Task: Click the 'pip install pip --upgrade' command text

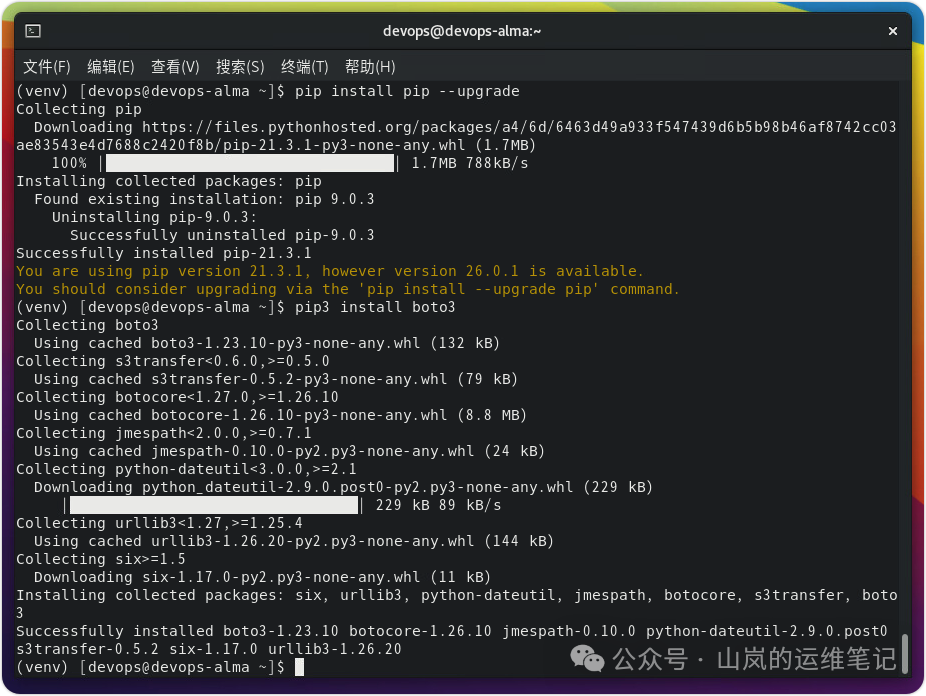Action: 407,91
